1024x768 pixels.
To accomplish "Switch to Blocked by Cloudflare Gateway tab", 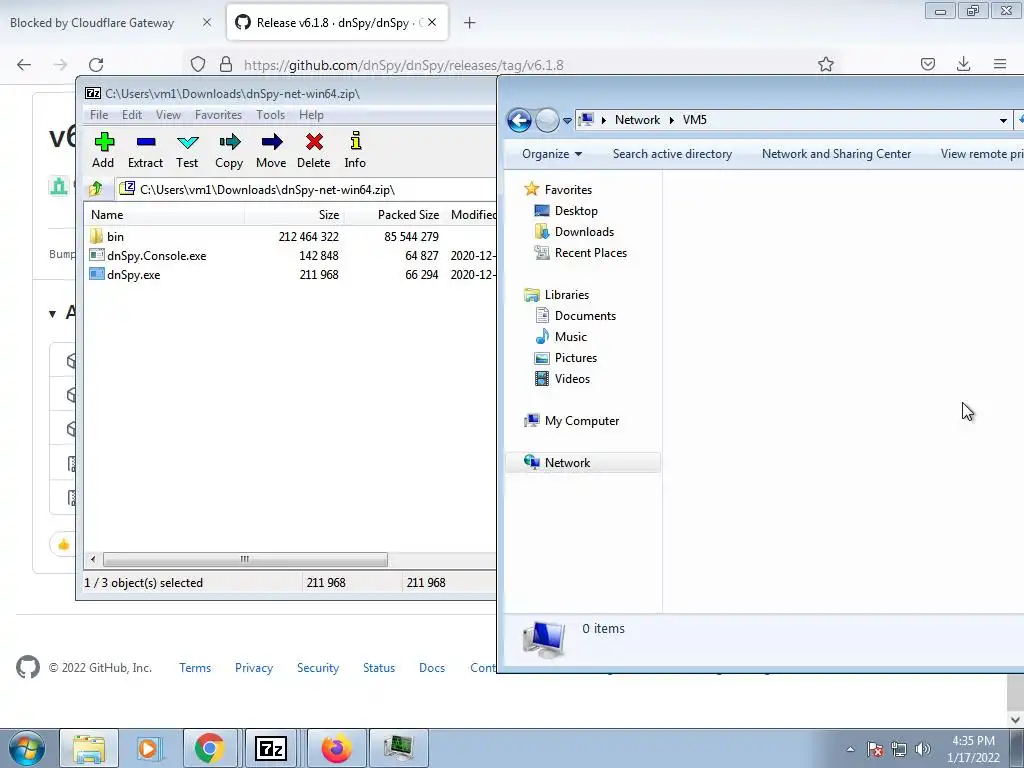I will tap(92, 23).
